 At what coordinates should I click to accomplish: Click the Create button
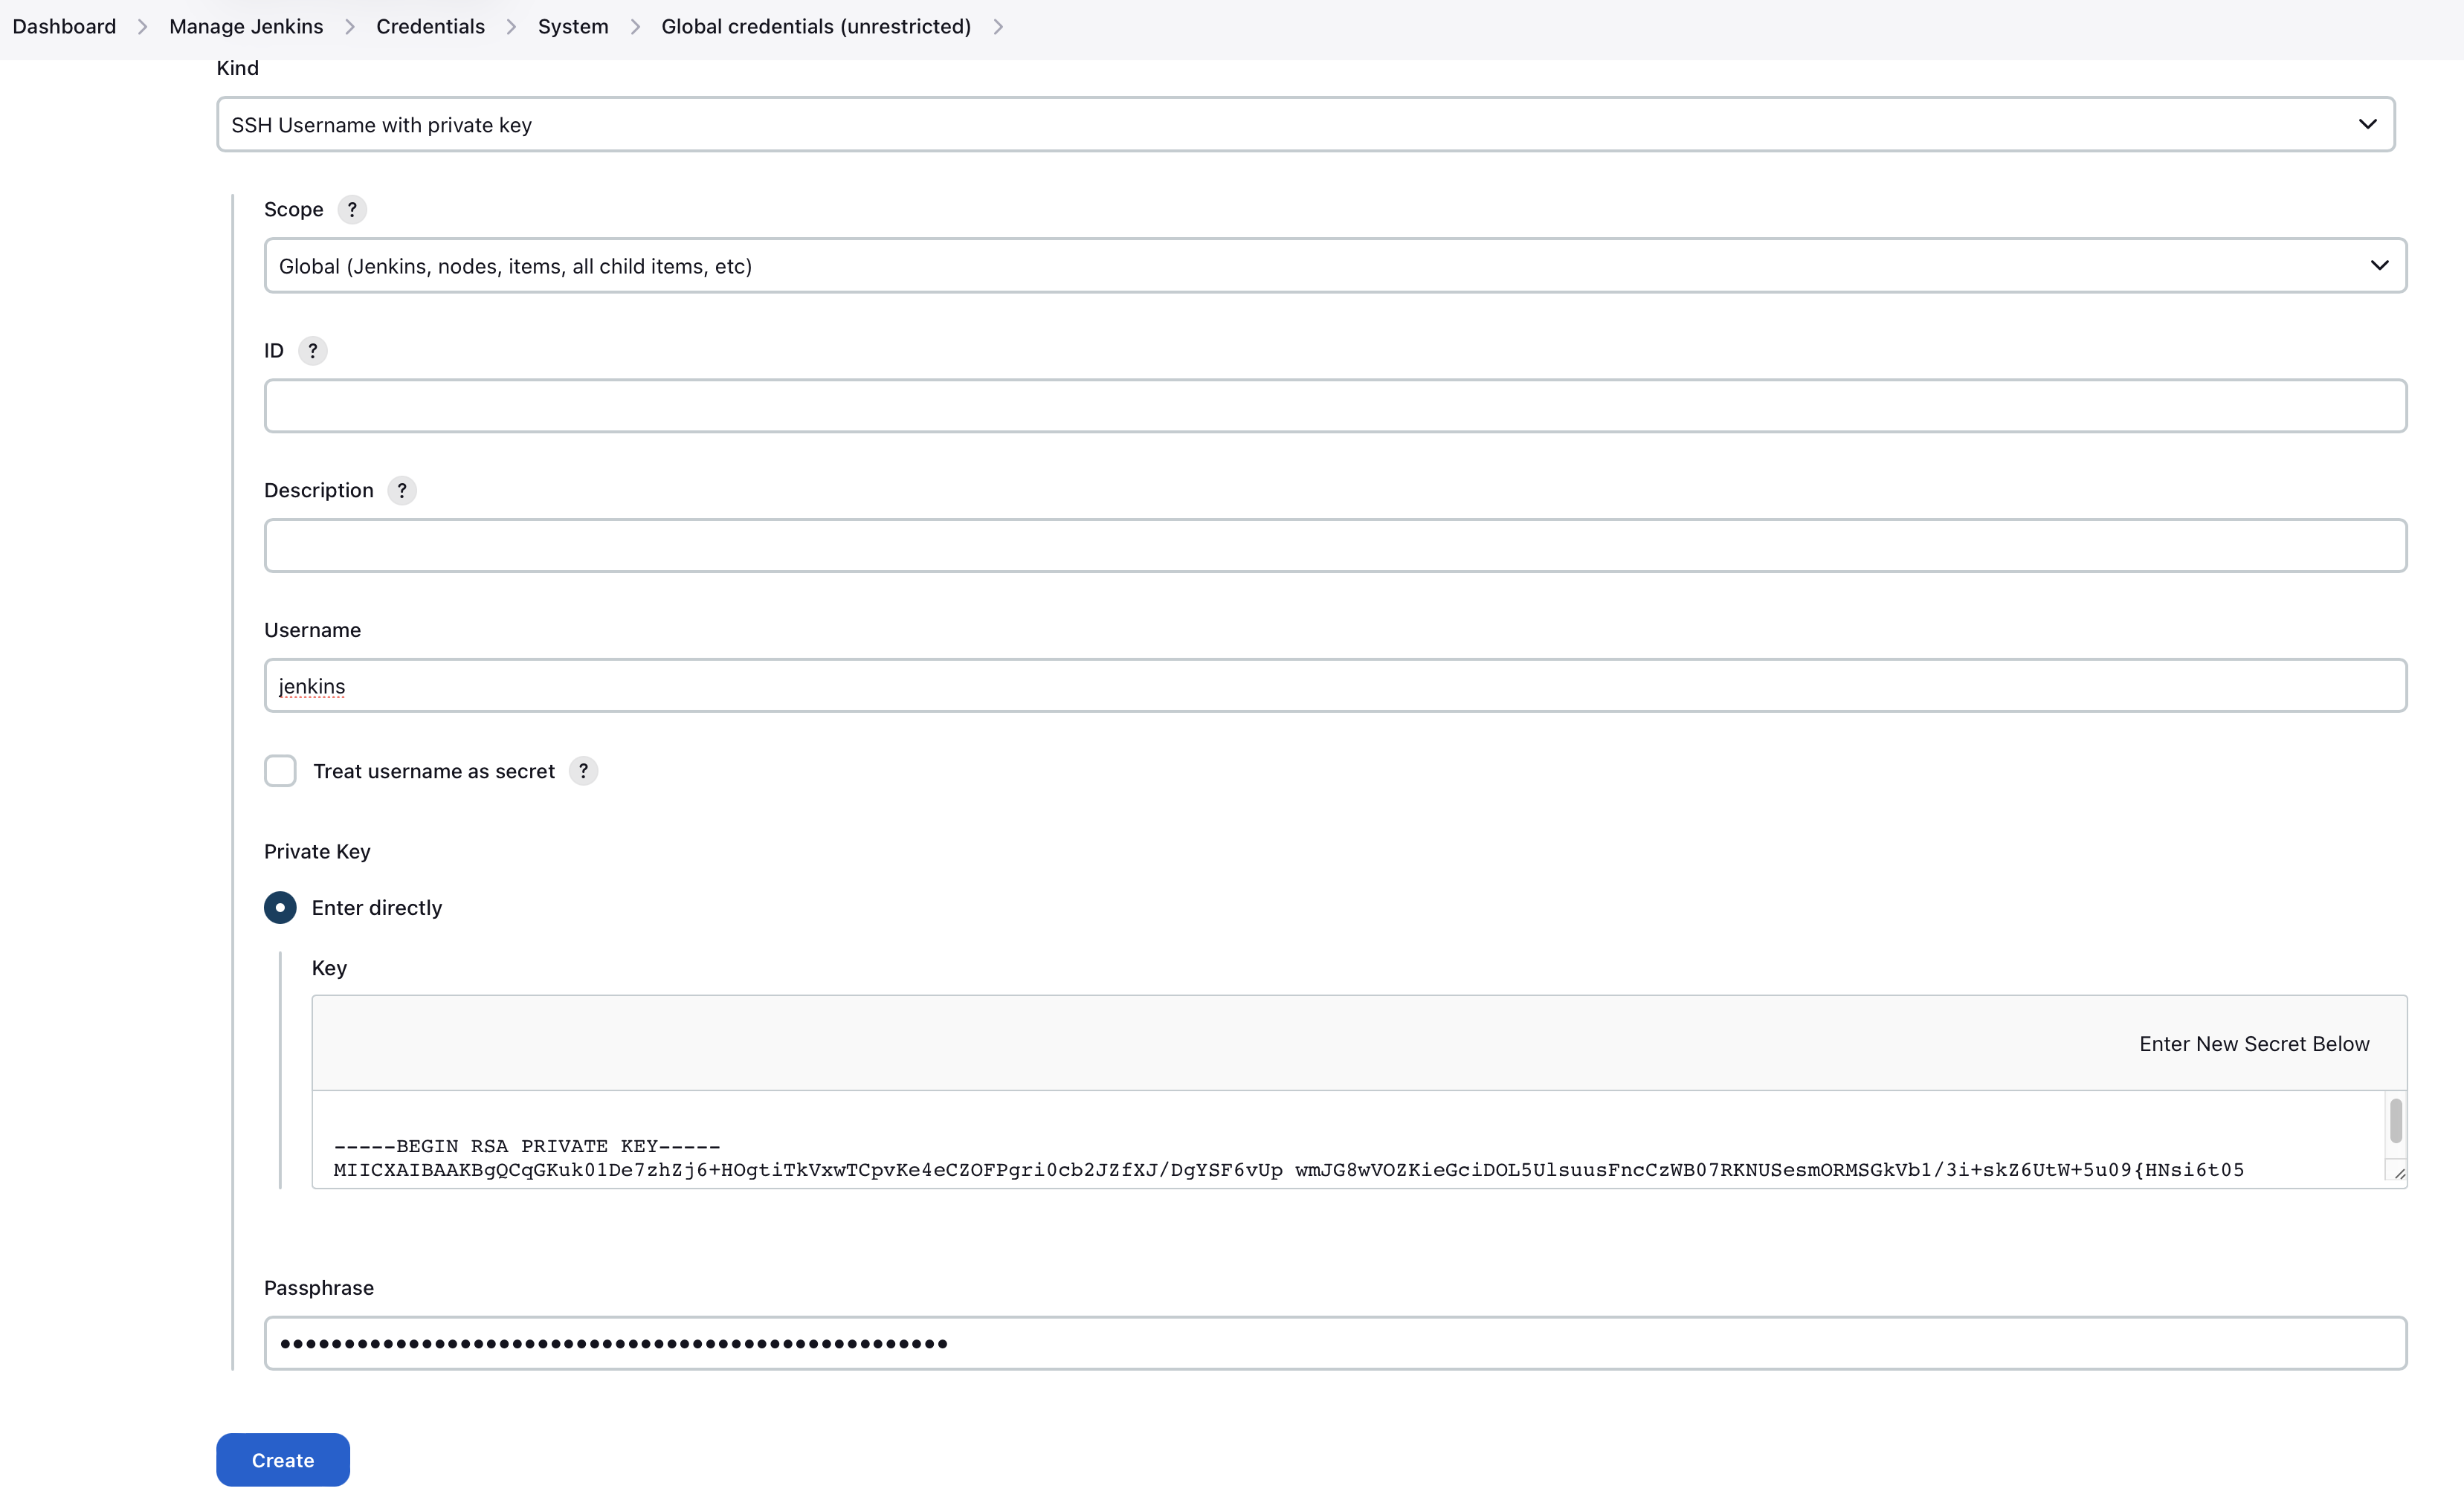(282, 1460)
